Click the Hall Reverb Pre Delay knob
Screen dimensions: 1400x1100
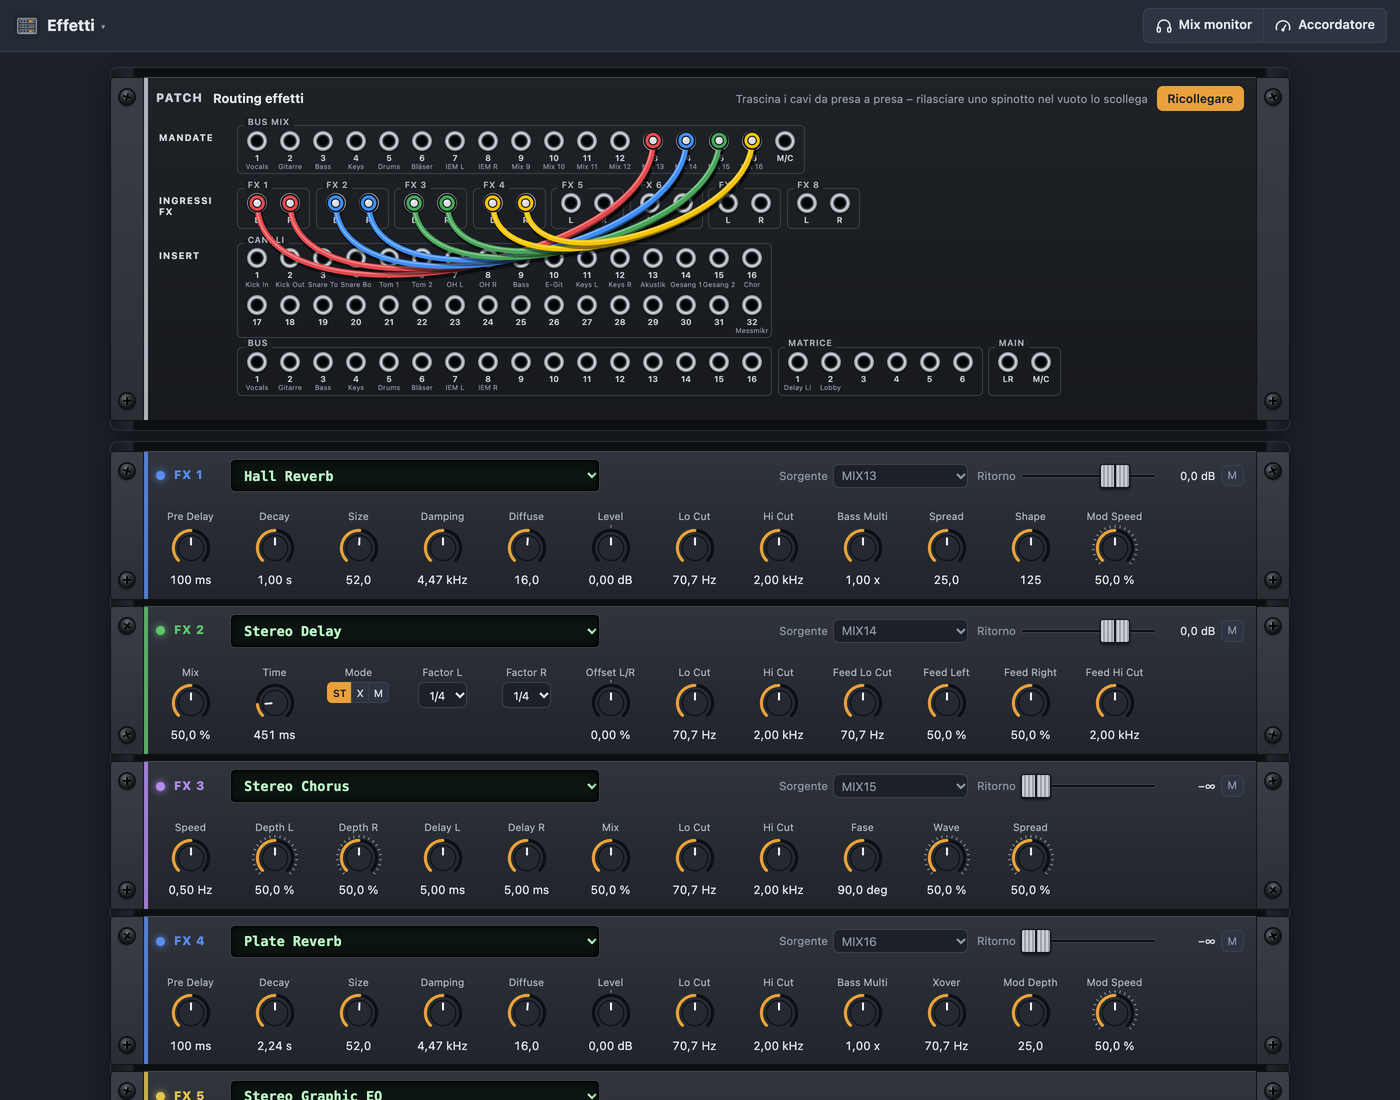pyautogui.click(x=190, y=547)
